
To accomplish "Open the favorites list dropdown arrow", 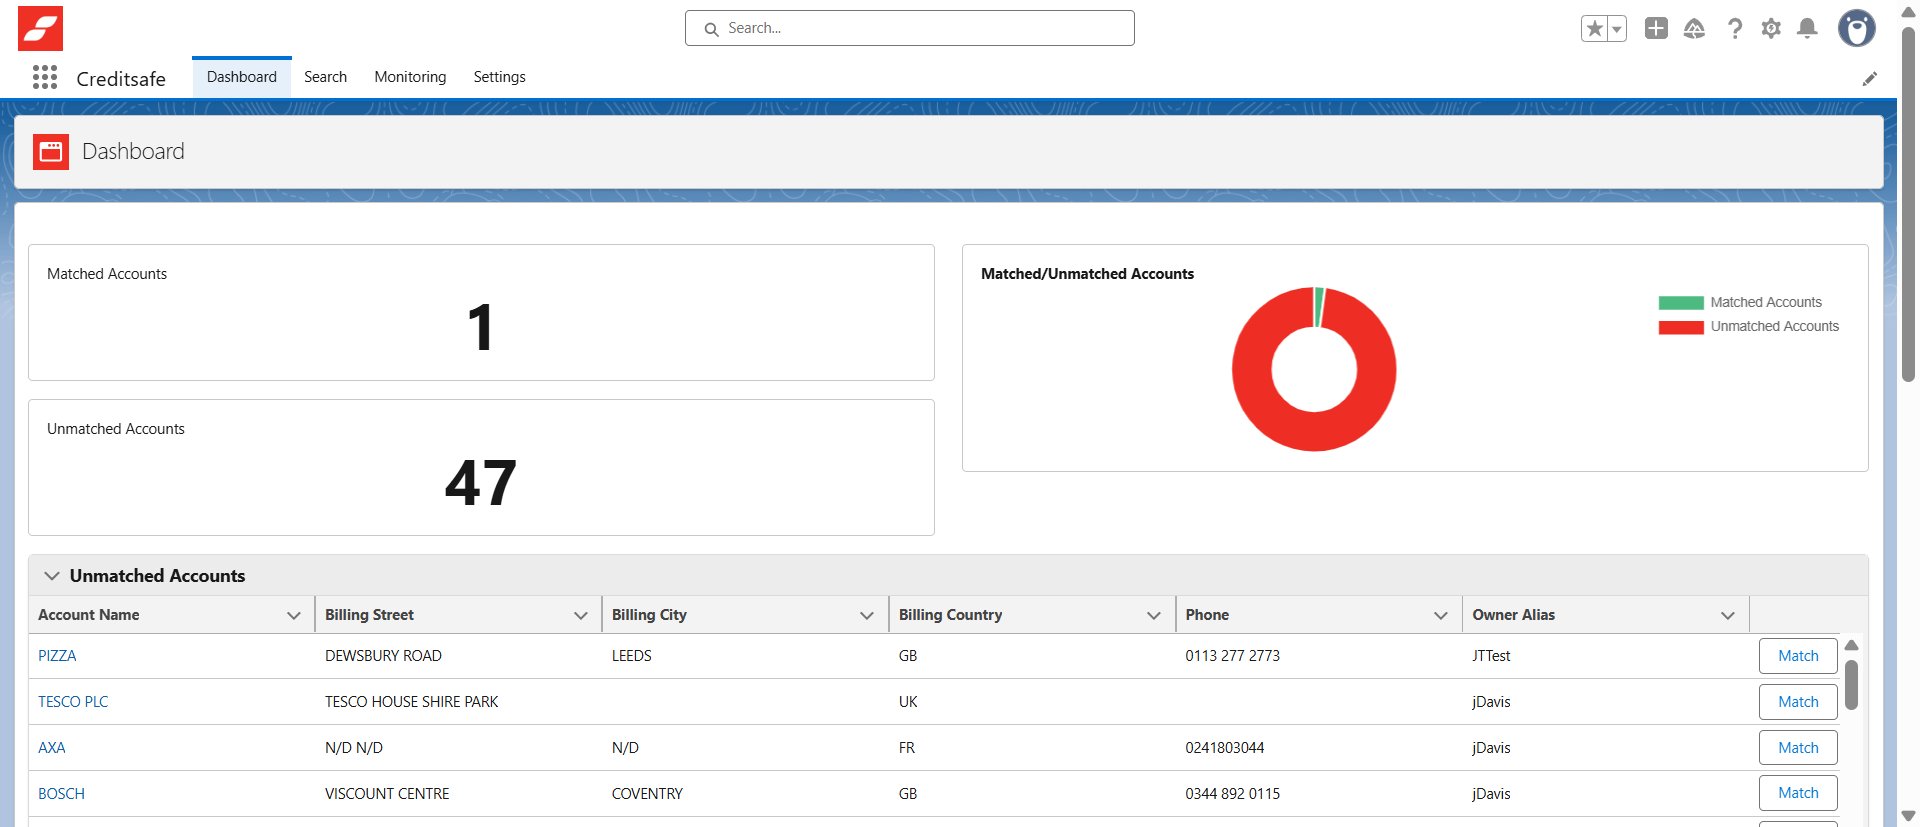I will point(1616,29).
